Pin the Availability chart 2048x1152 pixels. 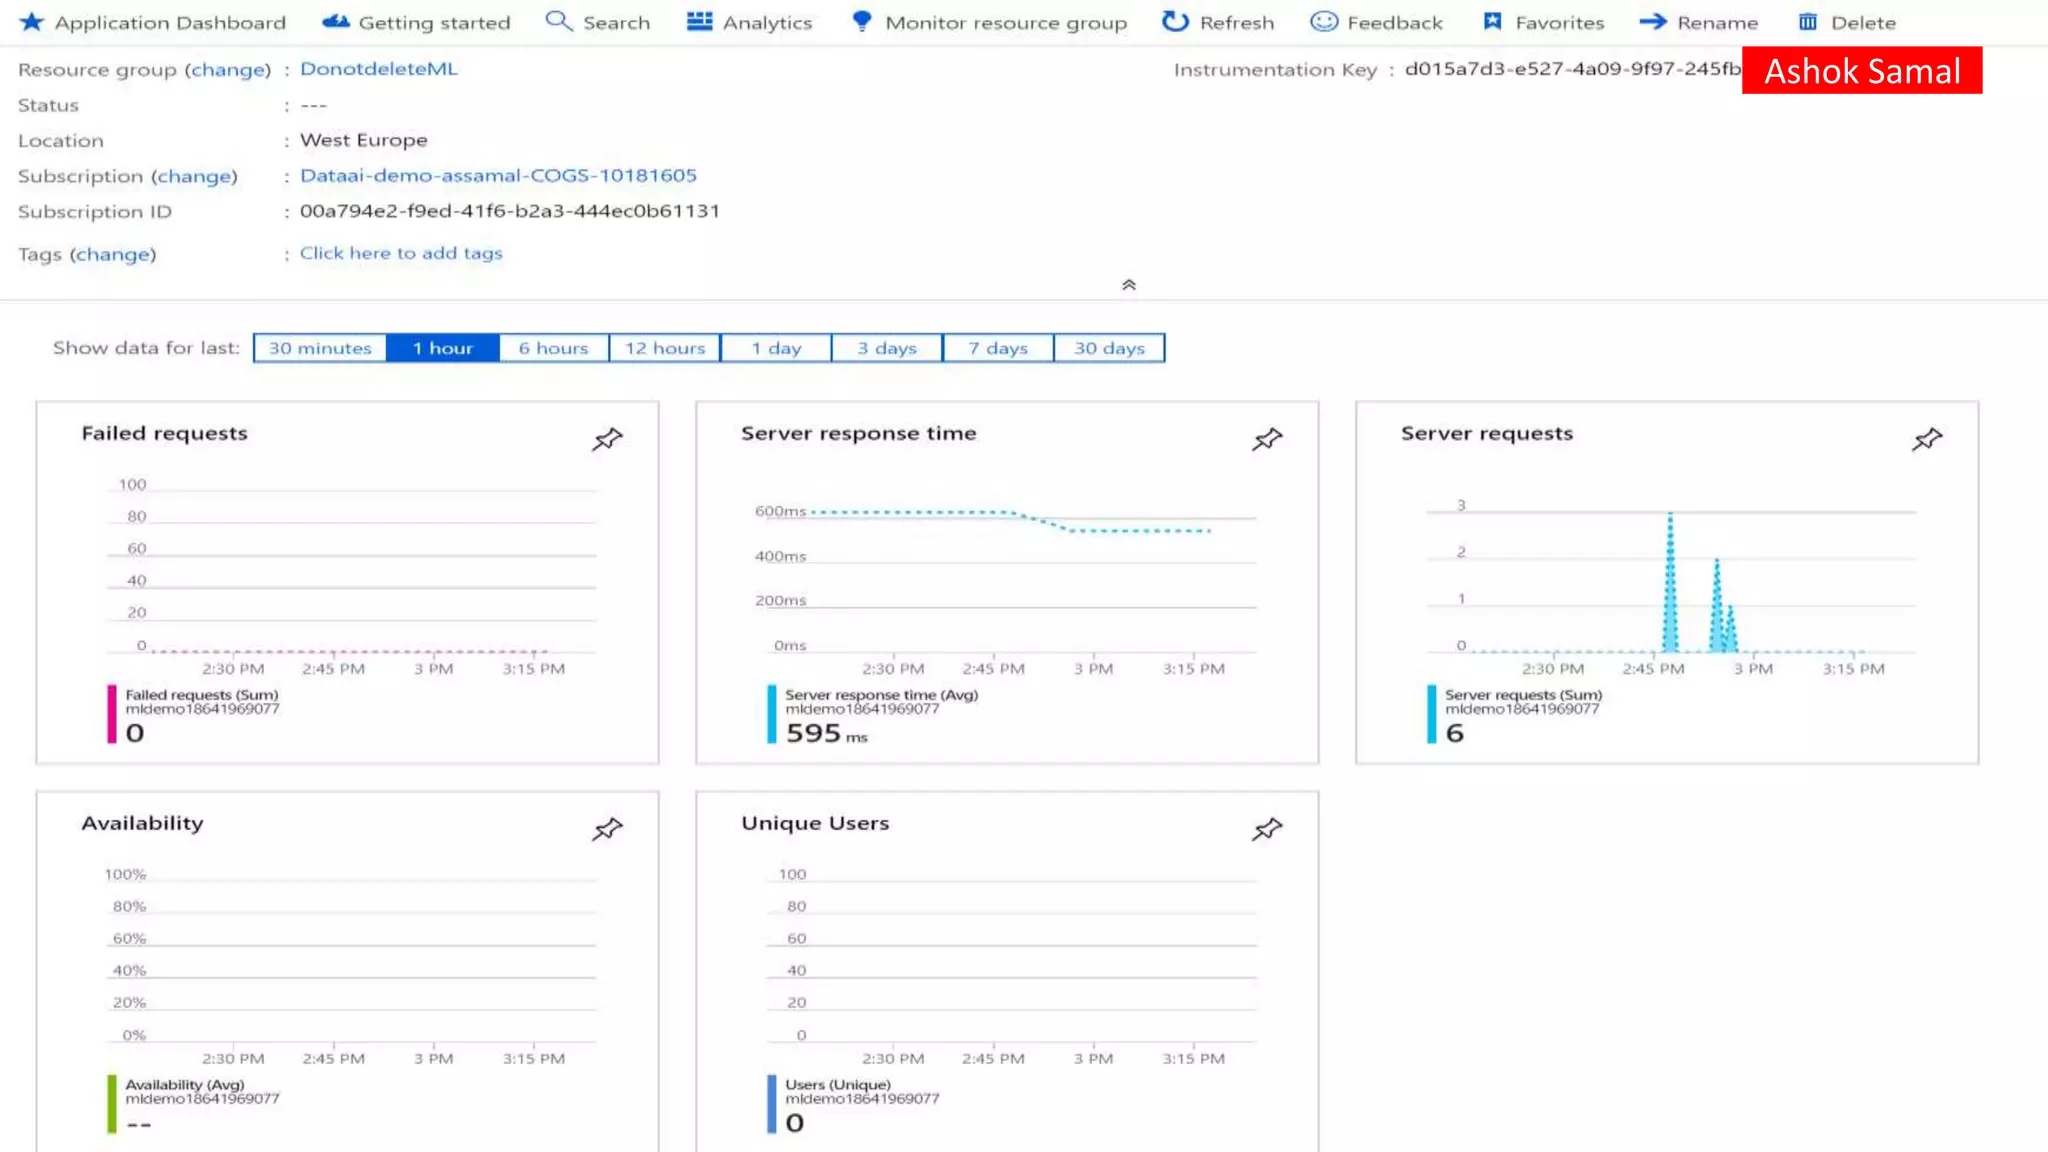point(607,829)
